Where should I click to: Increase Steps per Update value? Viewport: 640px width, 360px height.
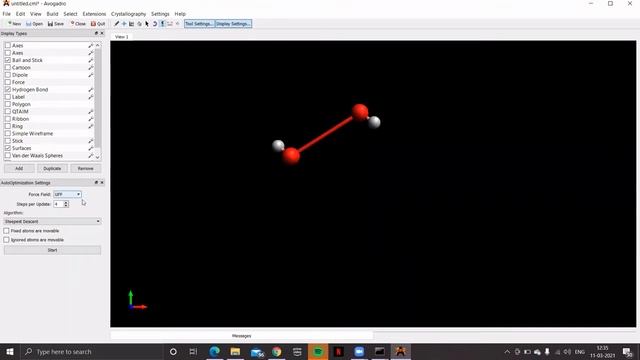(x=66, y=202)
